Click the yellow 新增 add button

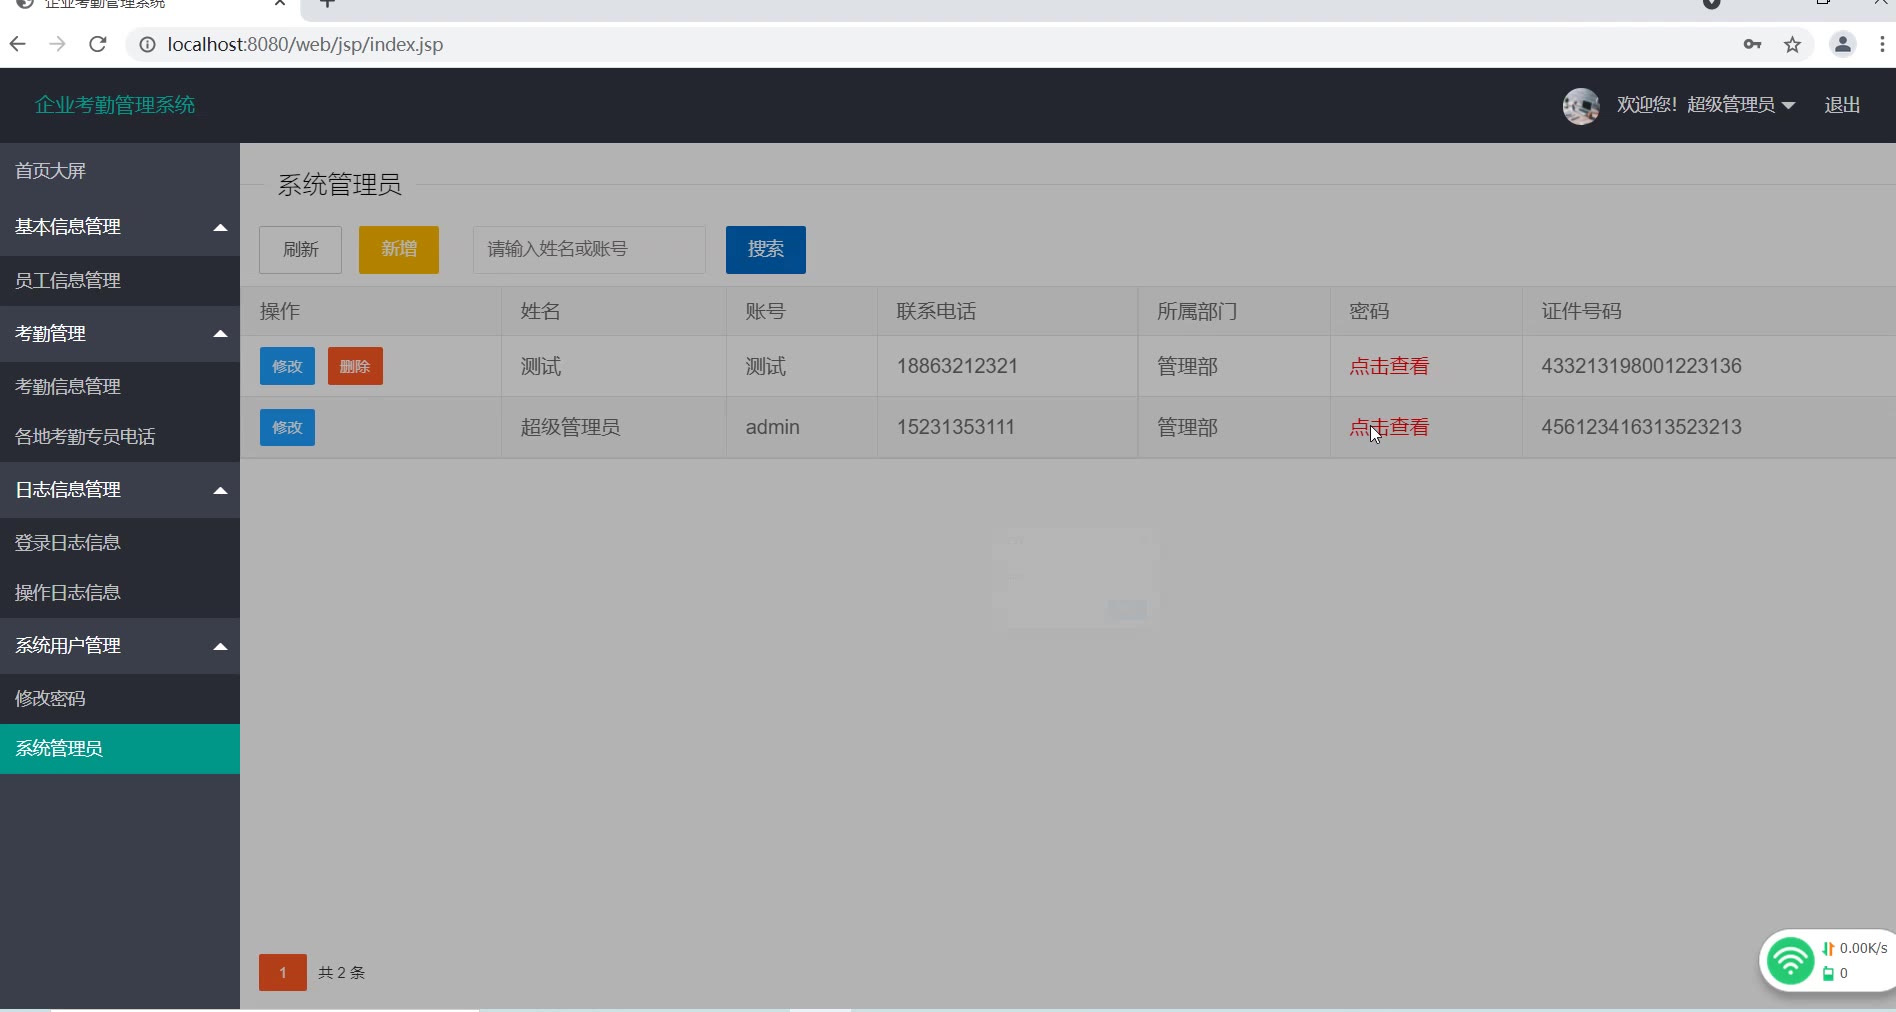[399, 250]
